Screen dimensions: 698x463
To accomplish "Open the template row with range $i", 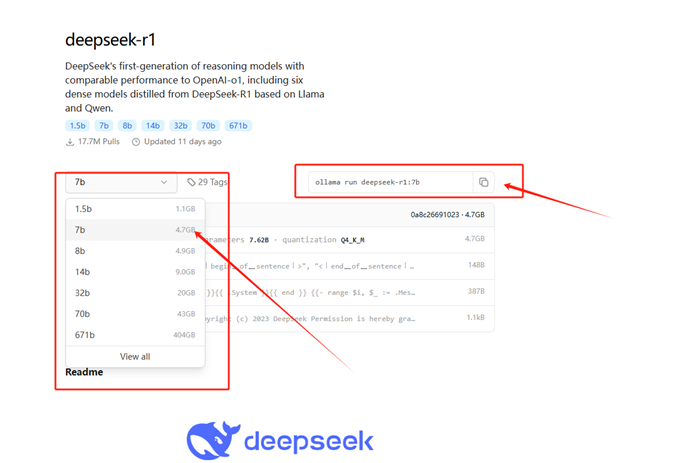I will click(x=350, y=292).
